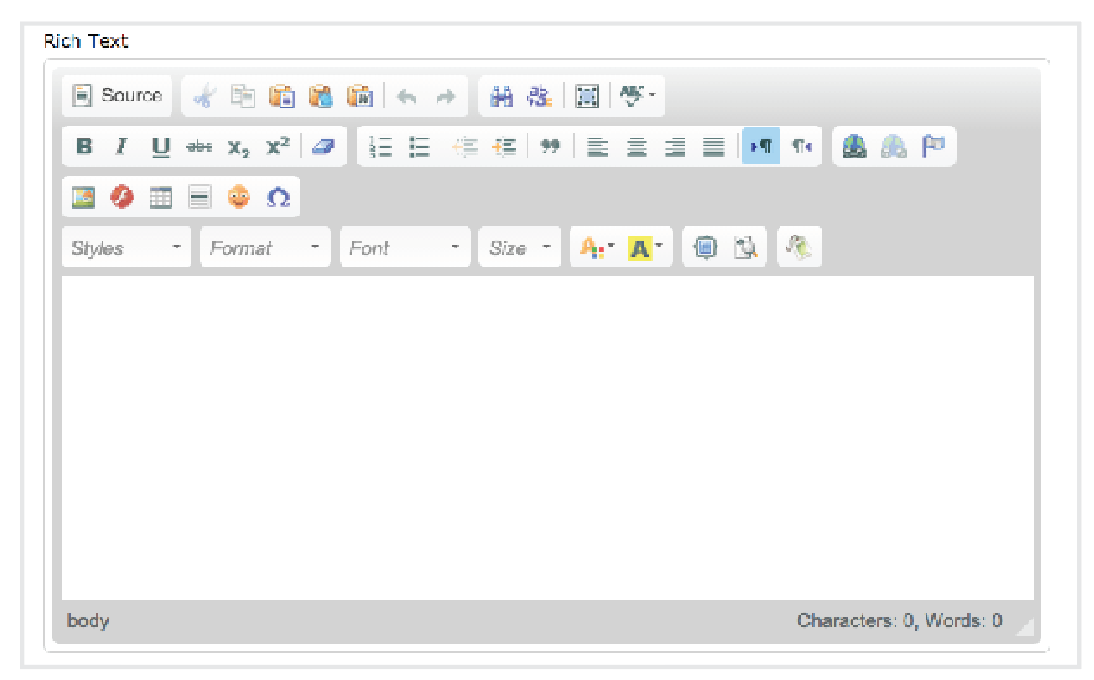Viewport: 1094px width, 680px height.
Task: Remove formatting with the eraser icon
Action: tap(324, 147)
